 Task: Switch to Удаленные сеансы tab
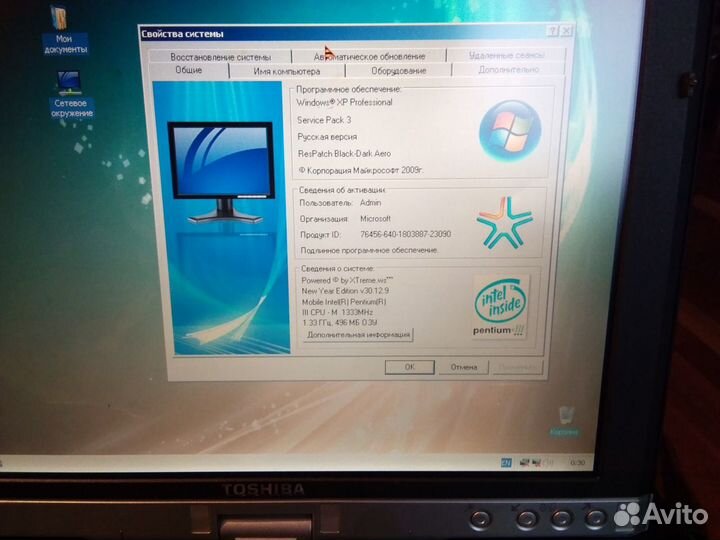click(x=506, y=55)
